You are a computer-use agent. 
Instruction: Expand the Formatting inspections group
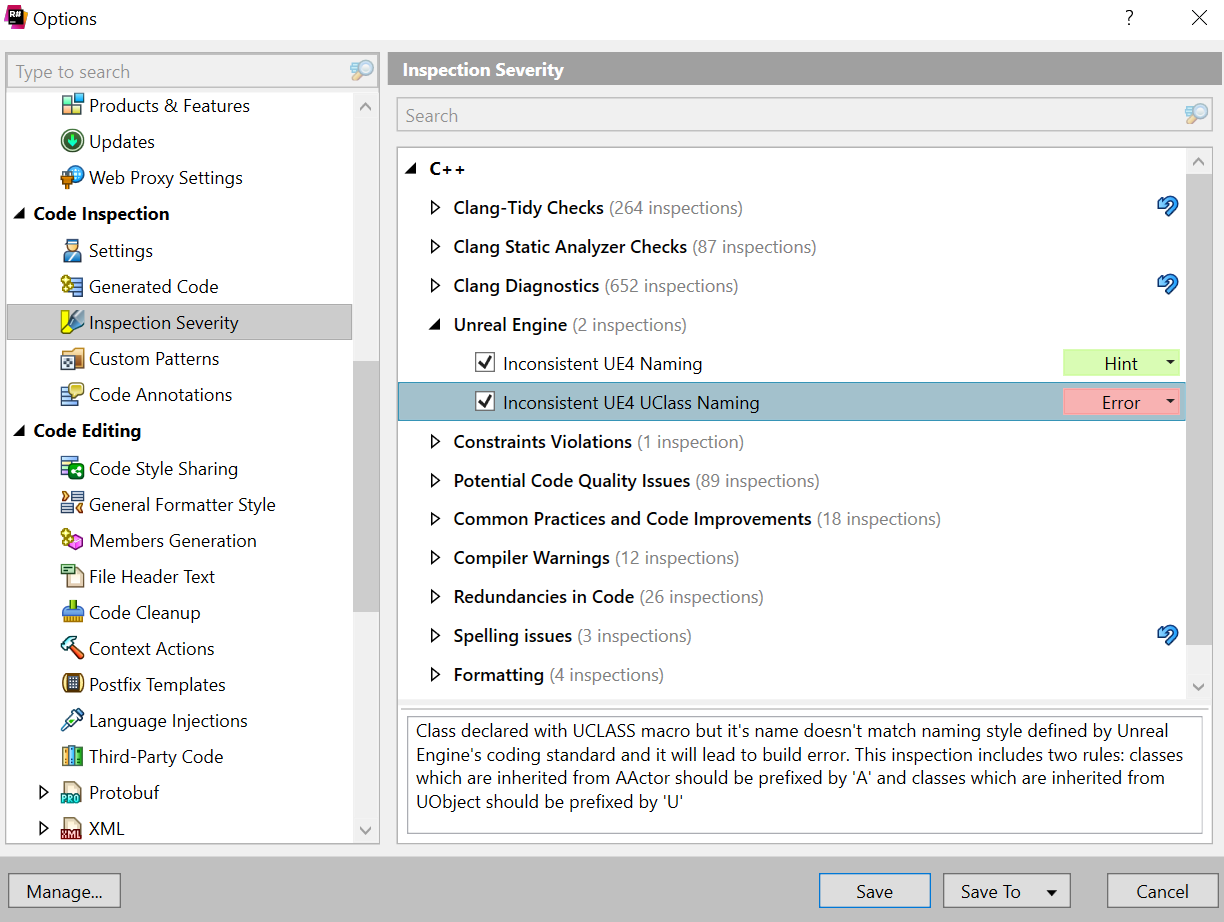[x=435, y=675]
